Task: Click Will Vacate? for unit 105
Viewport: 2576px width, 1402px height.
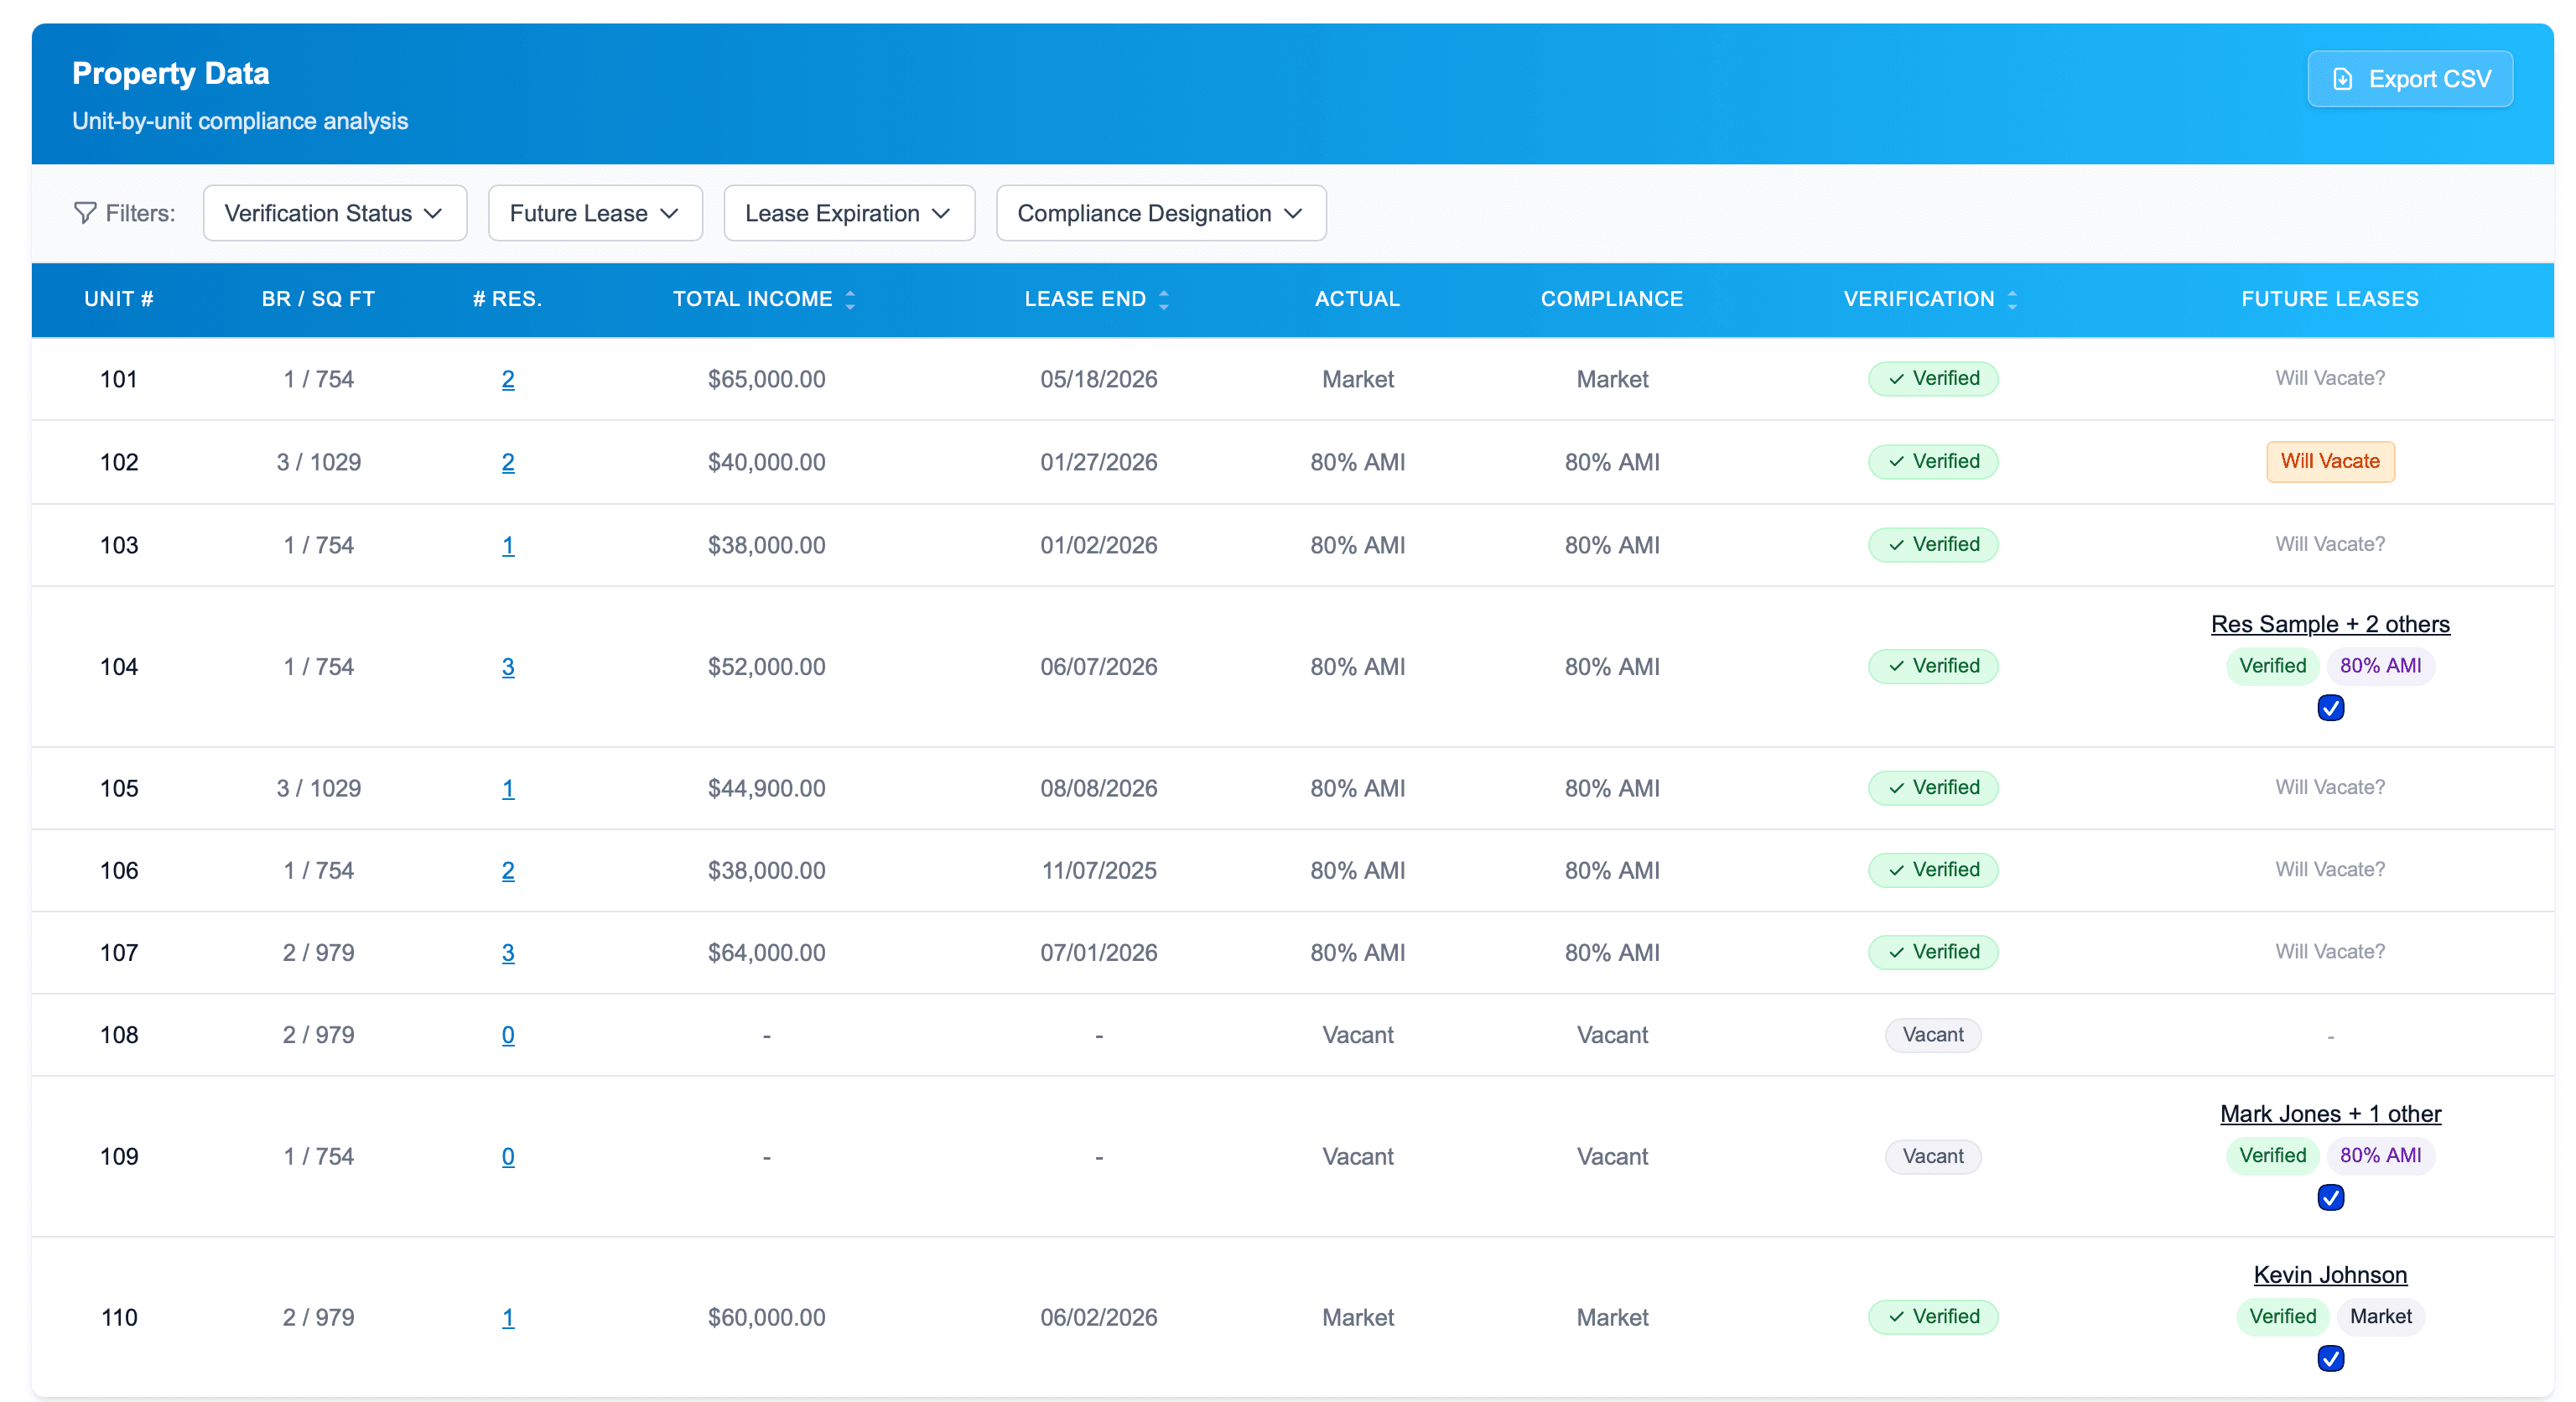Action: click(x=2330, y=788)
